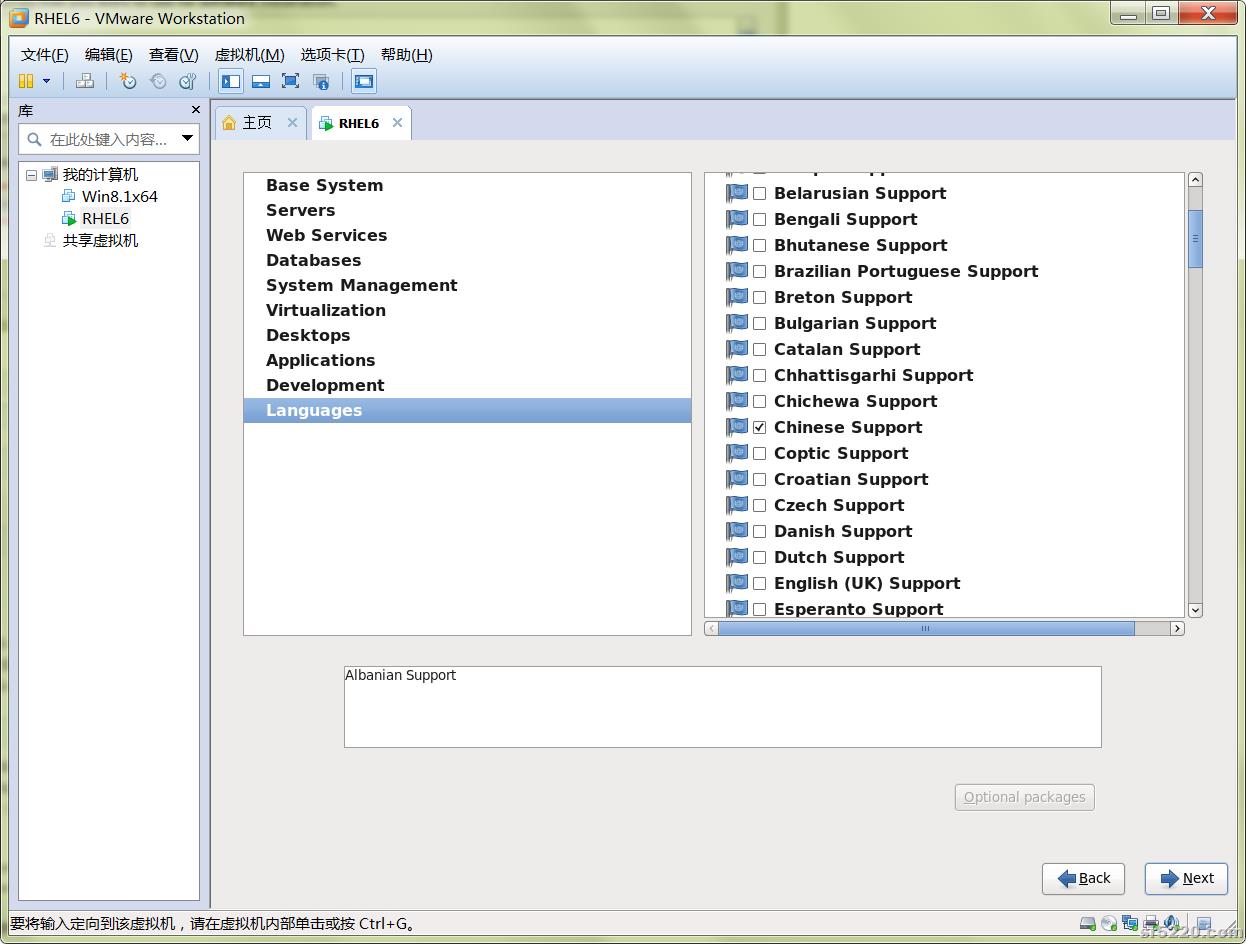The width and height of the screenshot is (1246, 944).
Task: Click the suspend (pause) VM toolbar button
Action: click(26, 81)
